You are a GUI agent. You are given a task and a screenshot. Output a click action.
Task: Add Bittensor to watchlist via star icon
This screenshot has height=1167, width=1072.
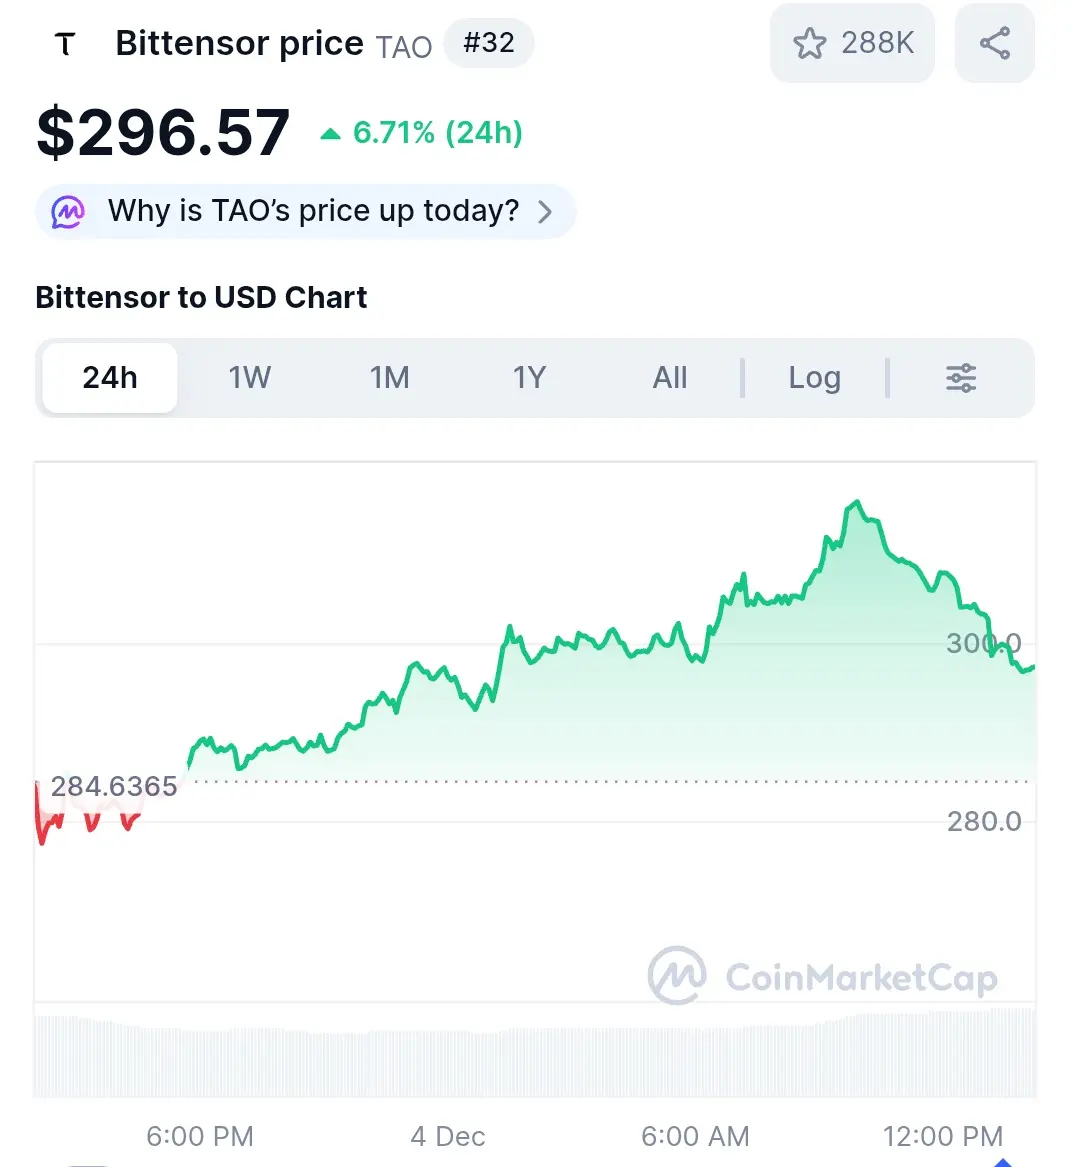[809, 43]
